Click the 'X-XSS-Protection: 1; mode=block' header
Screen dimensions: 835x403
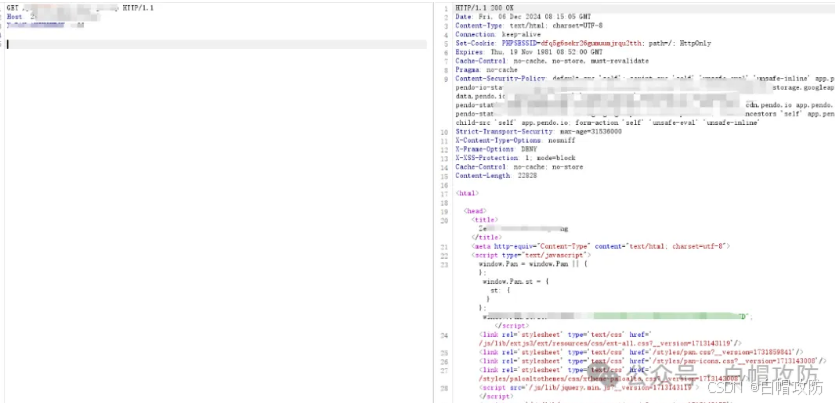[x=515, y=158]
